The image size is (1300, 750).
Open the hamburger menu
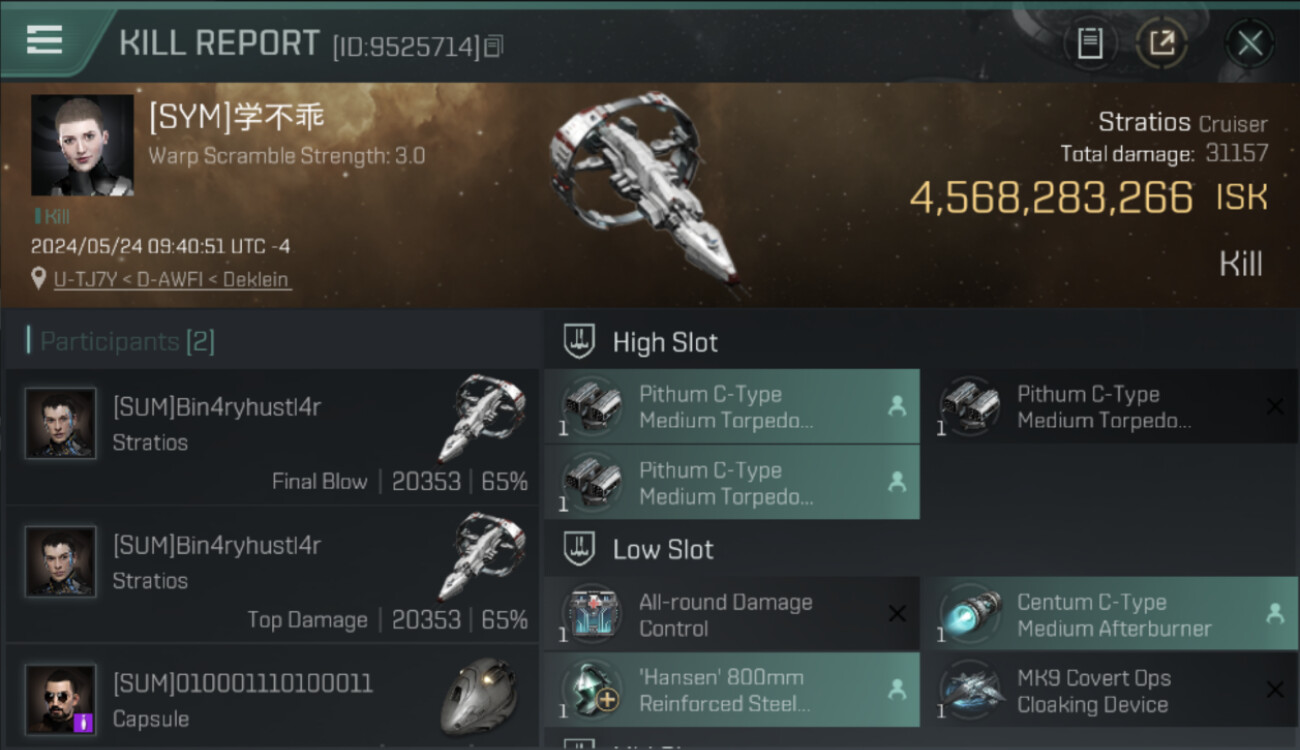[x=44, y=40]
